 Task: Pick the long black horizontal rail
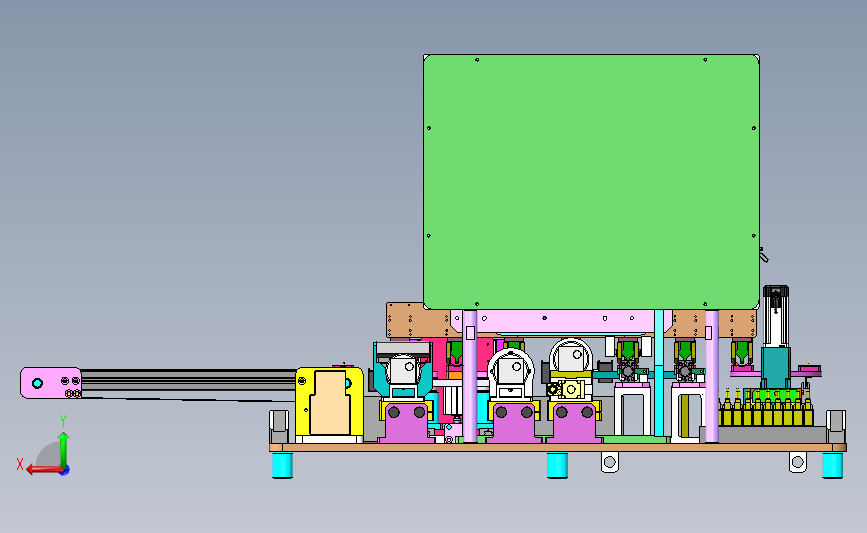188,382
